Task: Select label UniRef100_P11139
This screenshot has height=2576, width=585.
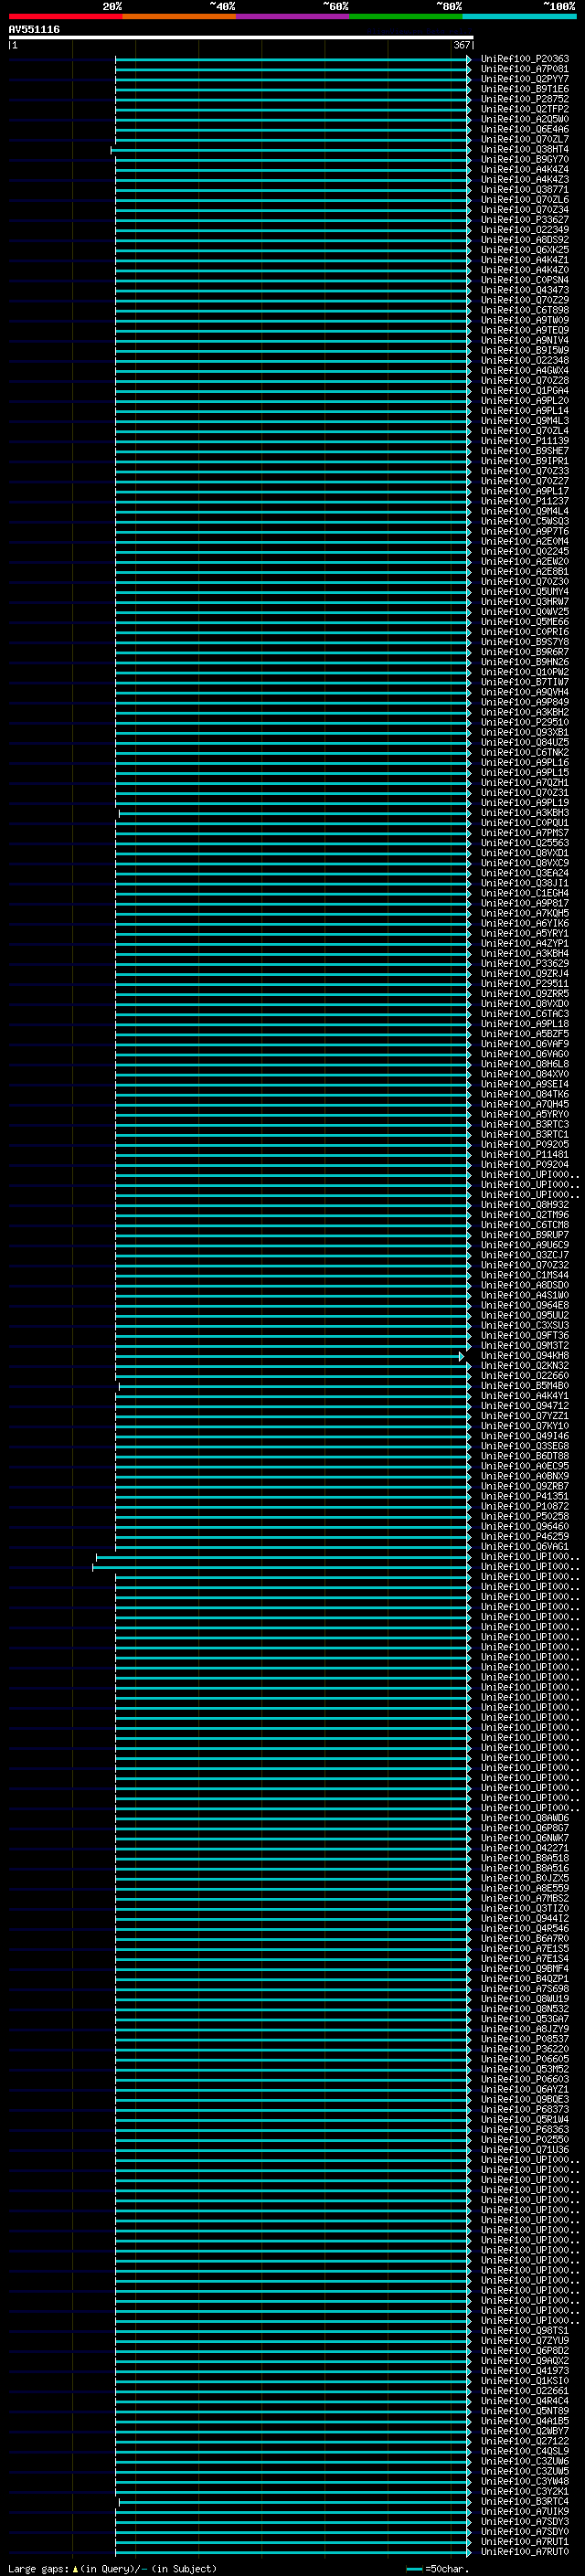Action: coord(525,441)
